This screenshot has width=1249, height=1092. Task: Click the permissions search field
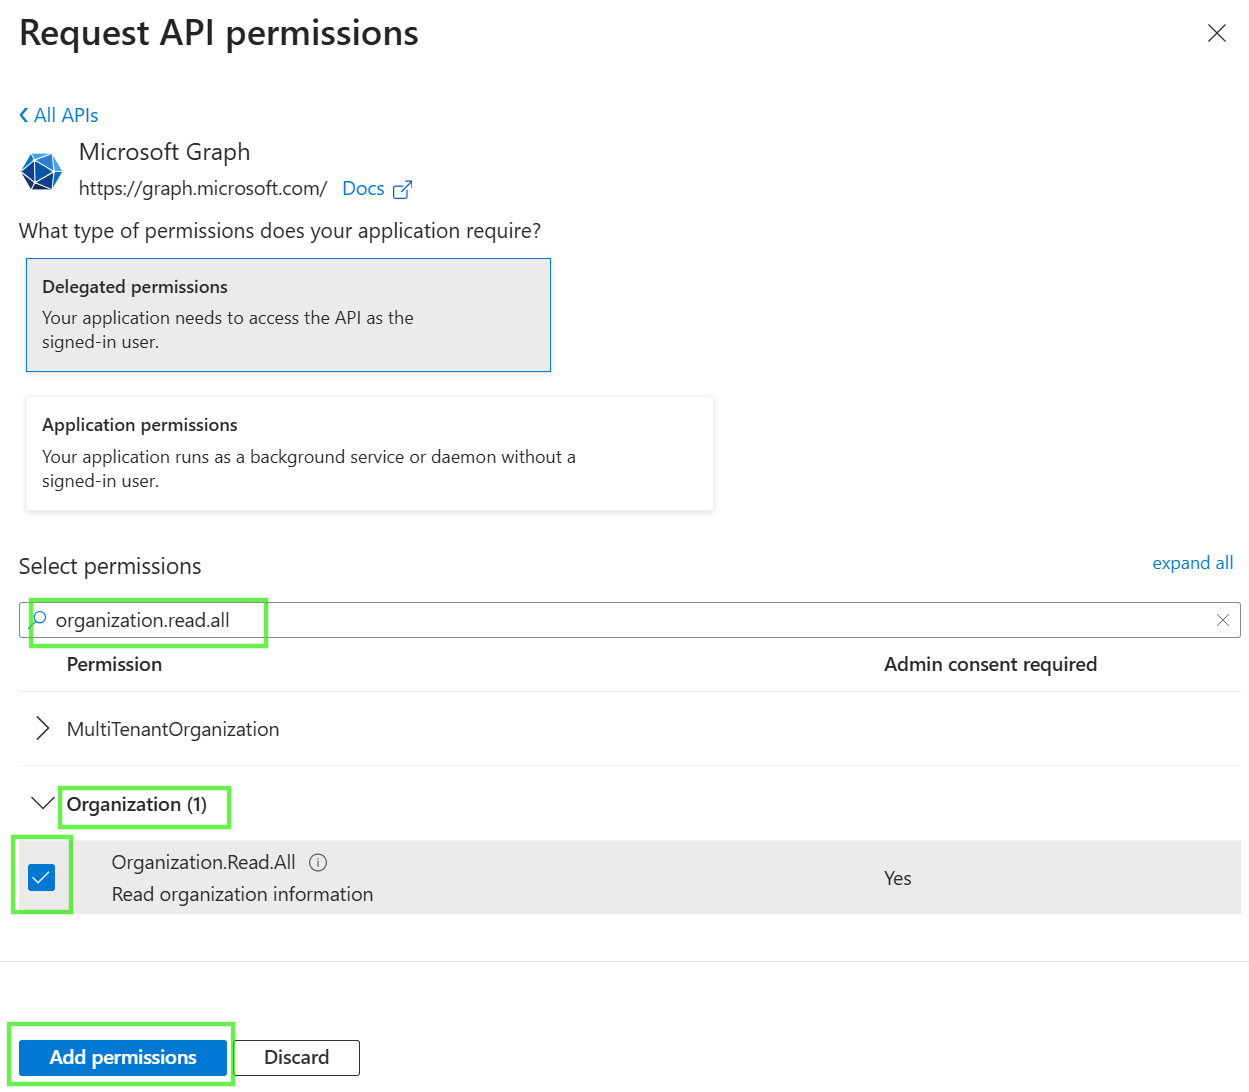pos(629,620)
